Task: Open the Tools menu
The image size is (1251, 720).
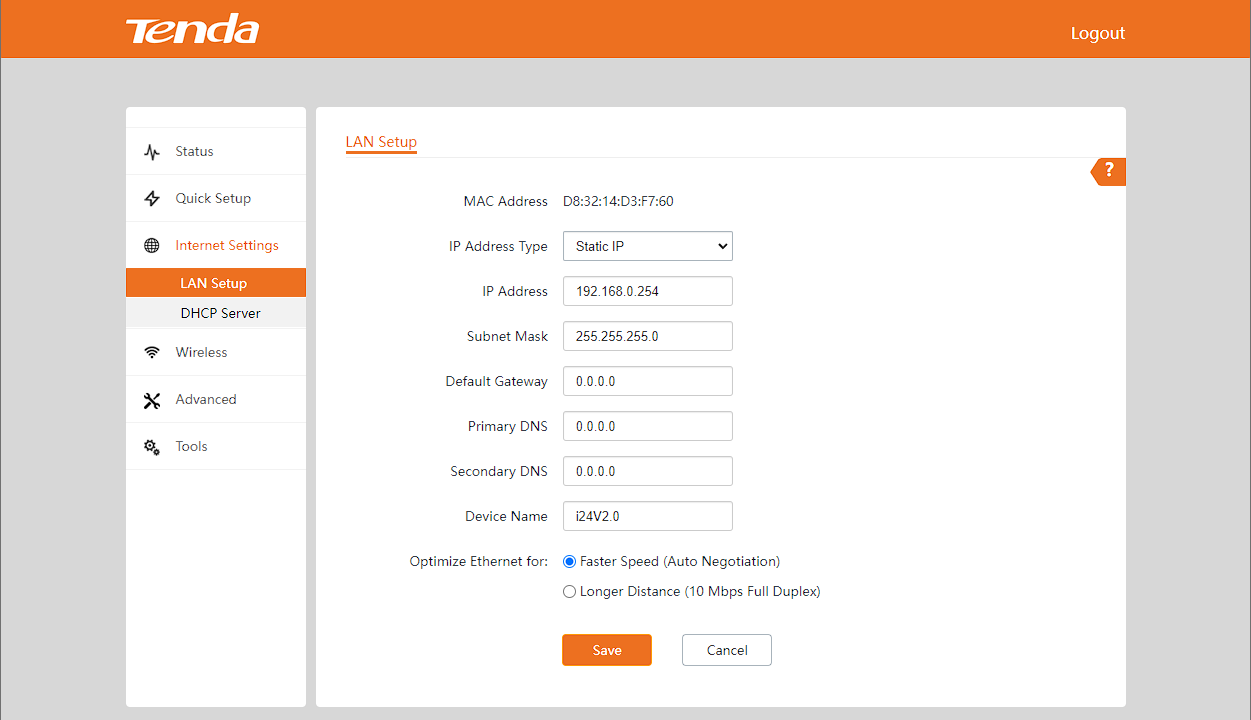Action: pyautogui.click(x=216, y=447)
